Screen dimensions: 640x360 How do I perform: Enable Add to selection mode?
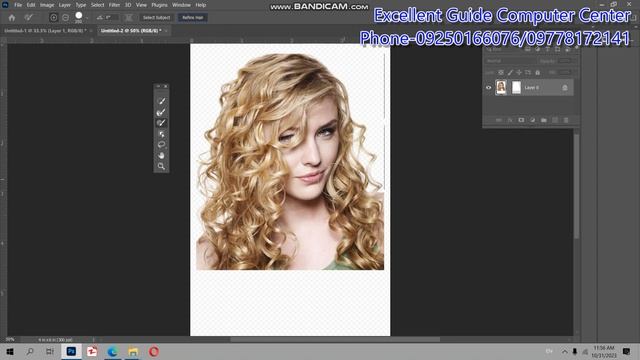[x=53, y=18]
